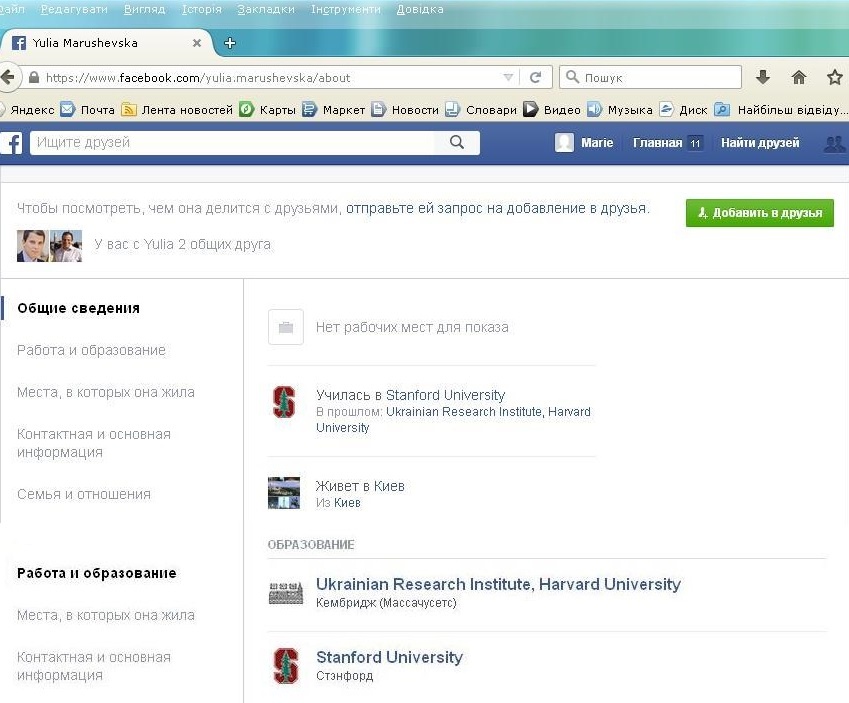Open the Інструменти menu
Viewport: 849px width, 703px height.
point(345,9)
